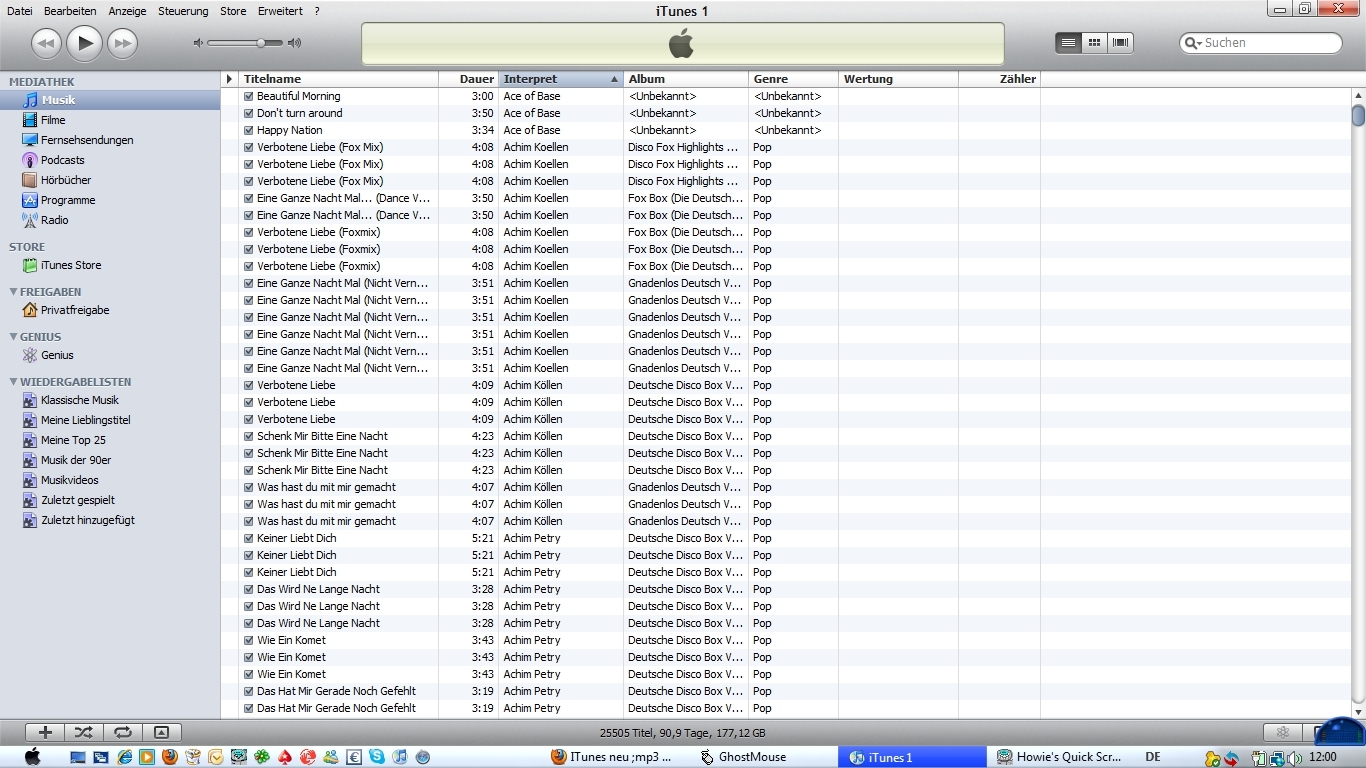
Task: Show the artwork viewer panel
Action: [162, 732]
